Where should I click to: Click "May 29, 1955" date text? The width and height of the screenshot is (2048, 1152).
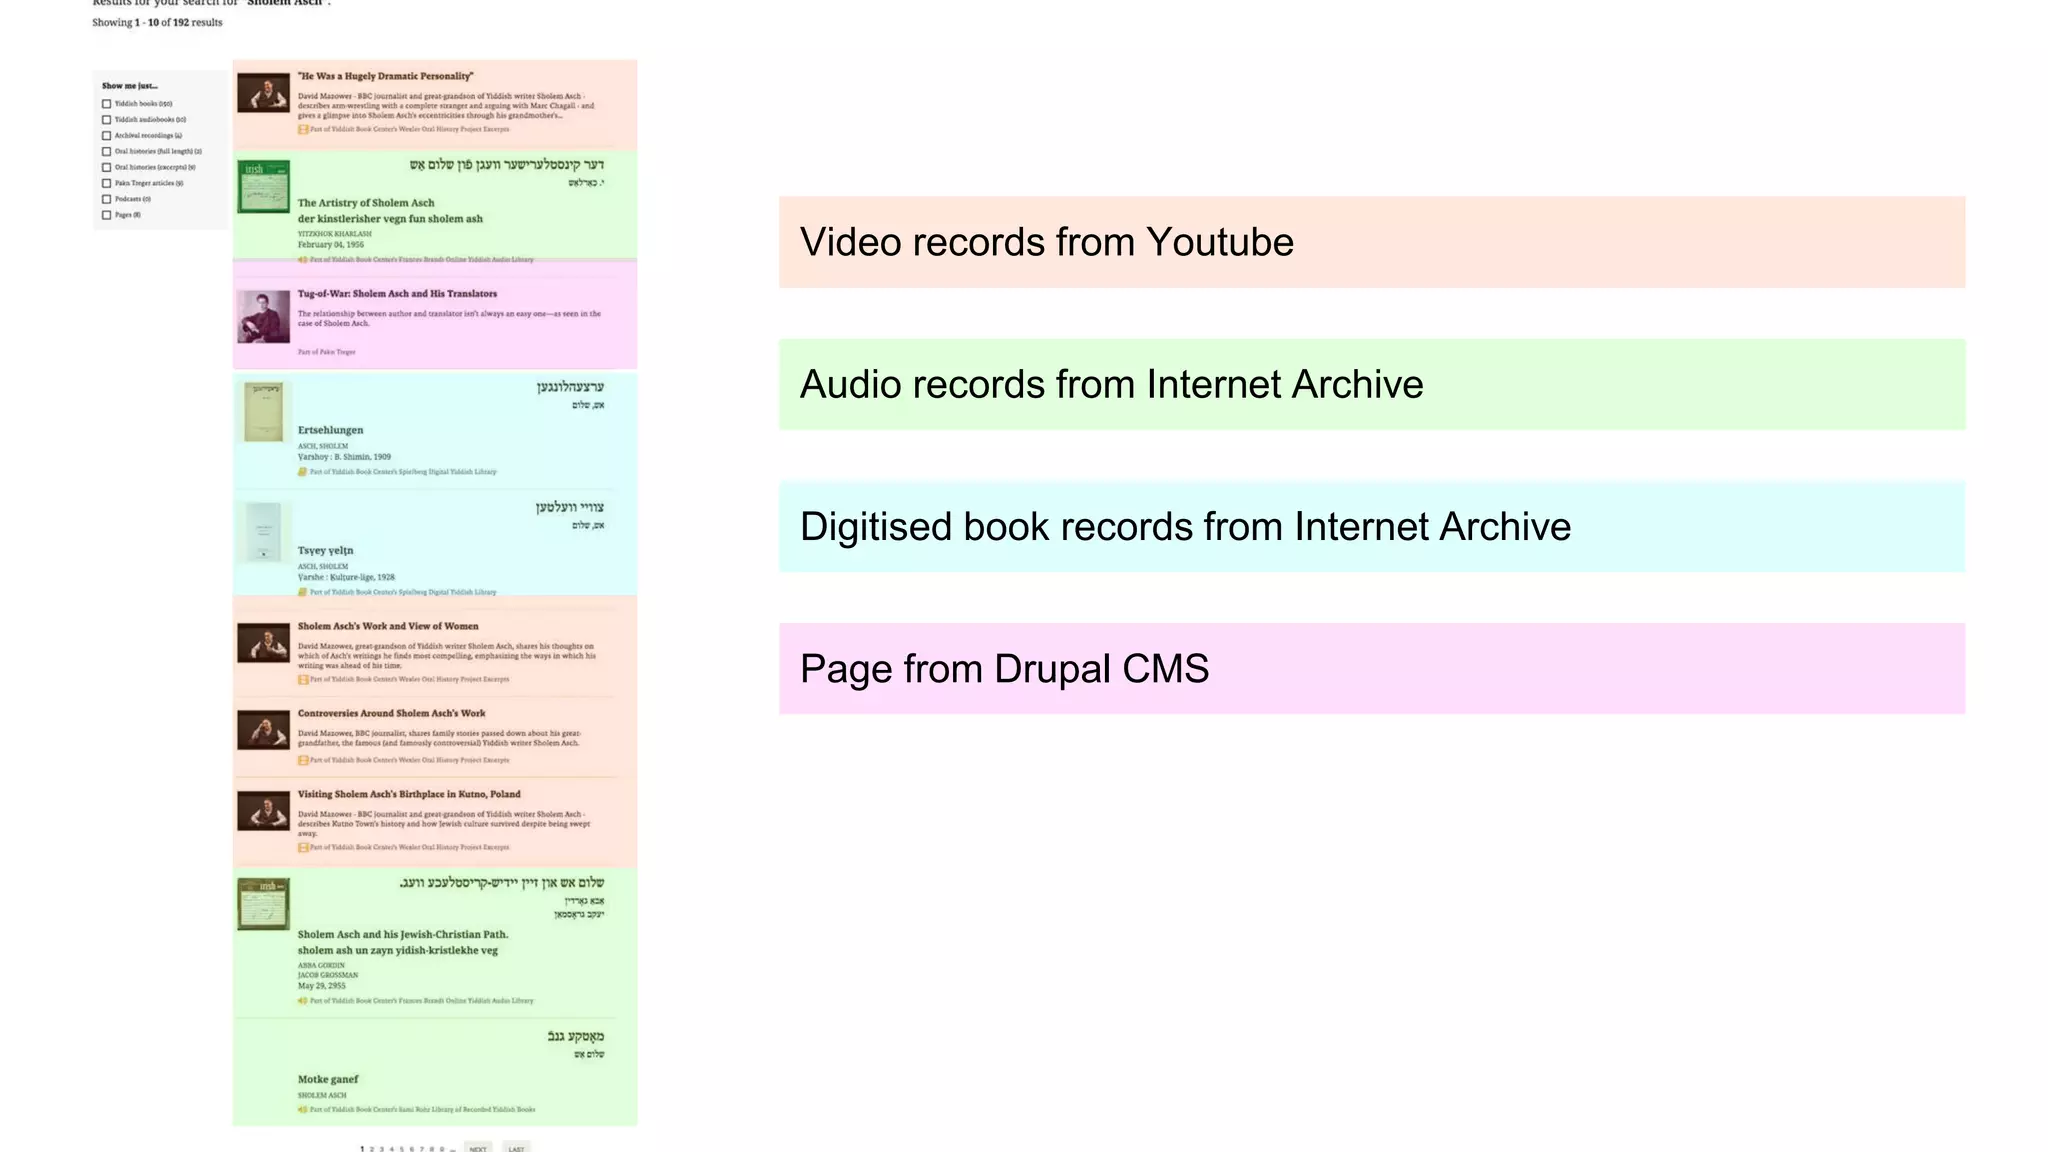(322, 985)
